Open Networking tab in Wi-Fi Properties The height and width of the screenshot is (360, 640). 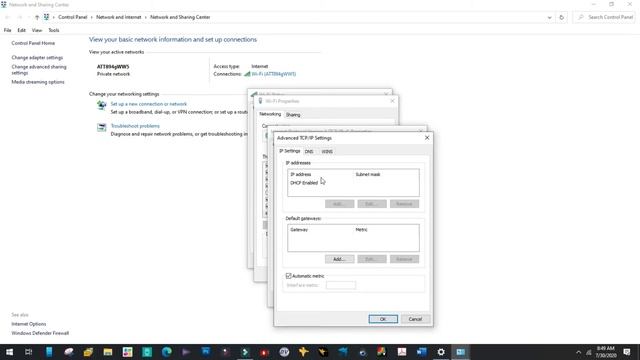[x=270, y=114]
